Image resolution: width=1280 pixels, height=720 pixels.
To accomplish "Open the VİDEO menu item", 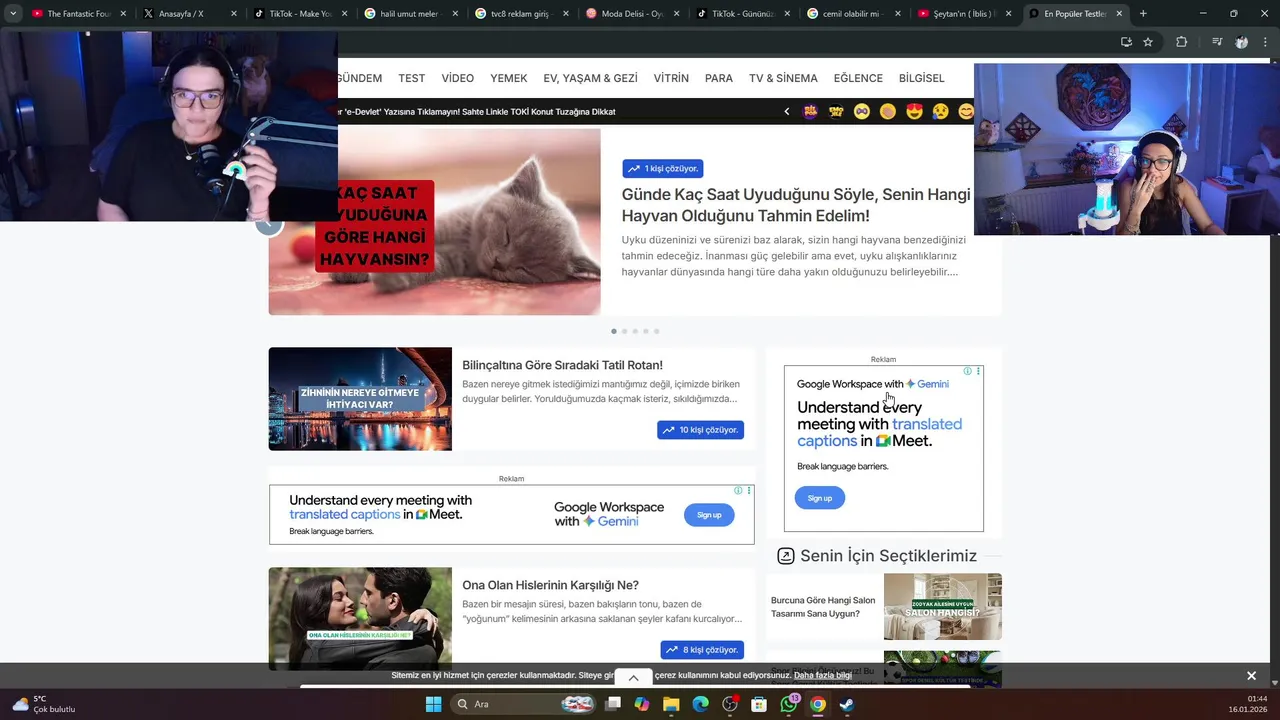I will 458,78.
